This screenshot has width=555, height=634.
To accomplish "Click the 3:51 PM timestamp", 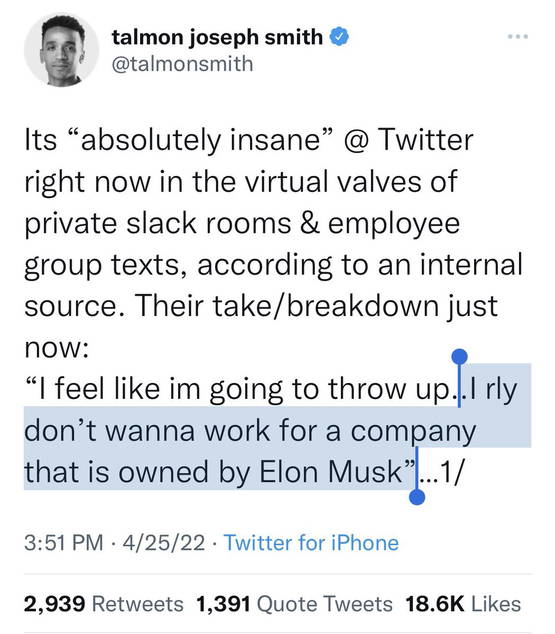I will (x=63, y=543).
